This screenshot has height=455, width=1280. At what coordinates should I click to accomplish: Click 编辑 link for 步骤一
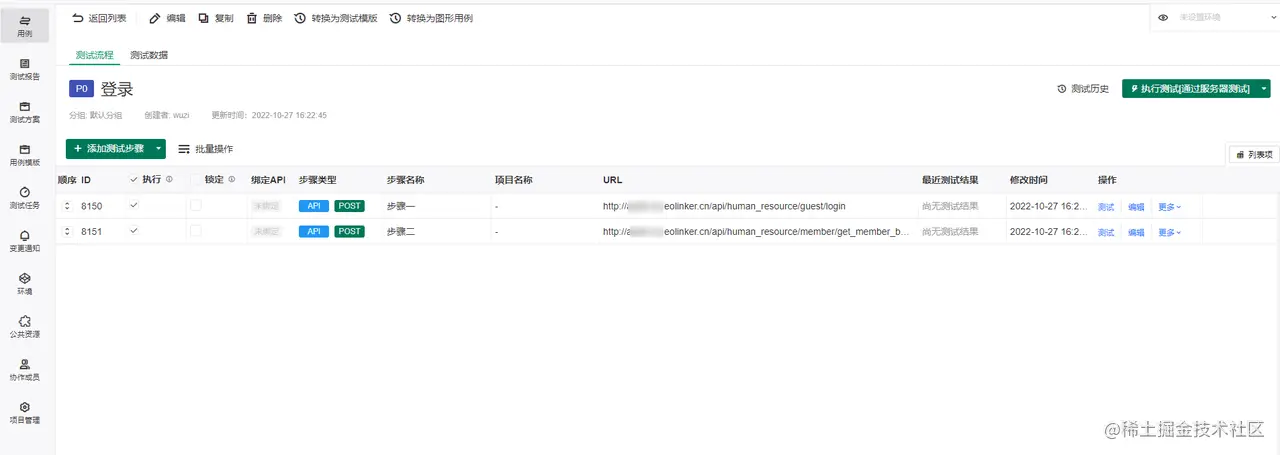point(1136,207)
